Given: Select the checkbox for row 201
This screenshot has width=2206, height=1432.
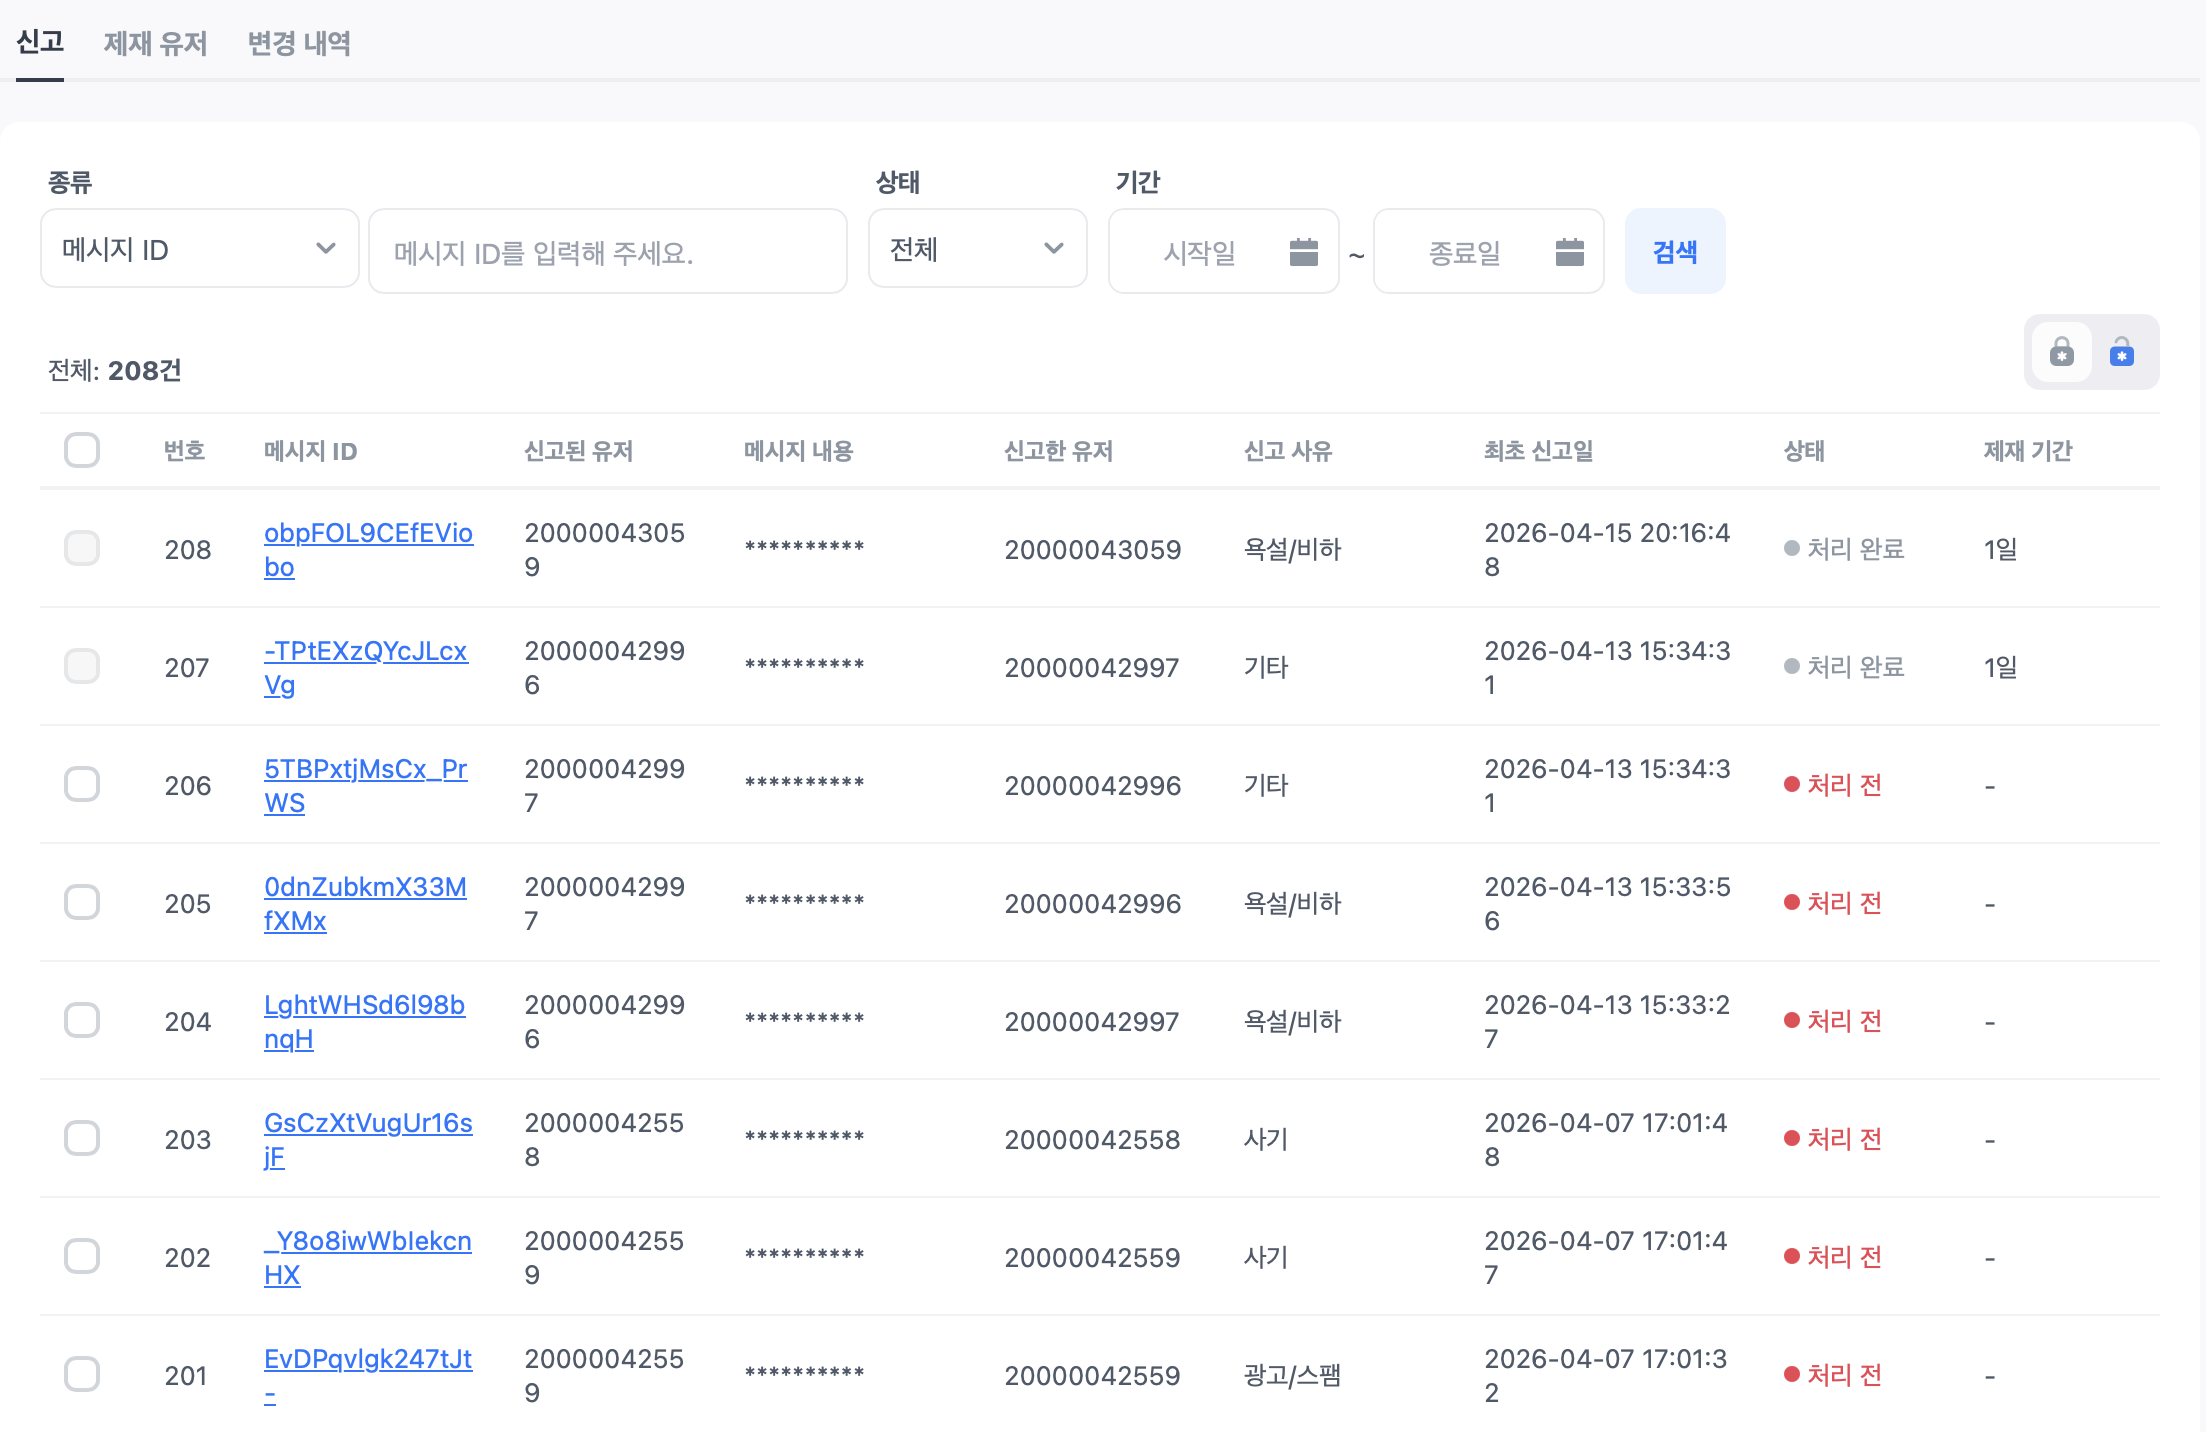Looking at the screenshot, I should tap(82, 1374).
